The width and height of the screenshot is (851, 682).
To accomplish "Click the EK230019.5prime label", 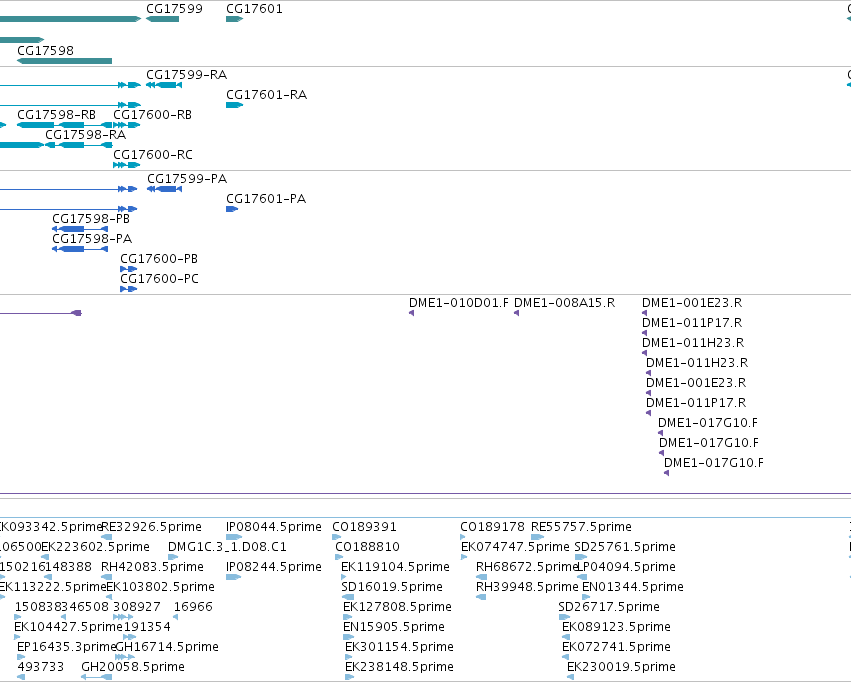I will click(x=621, y=667).
